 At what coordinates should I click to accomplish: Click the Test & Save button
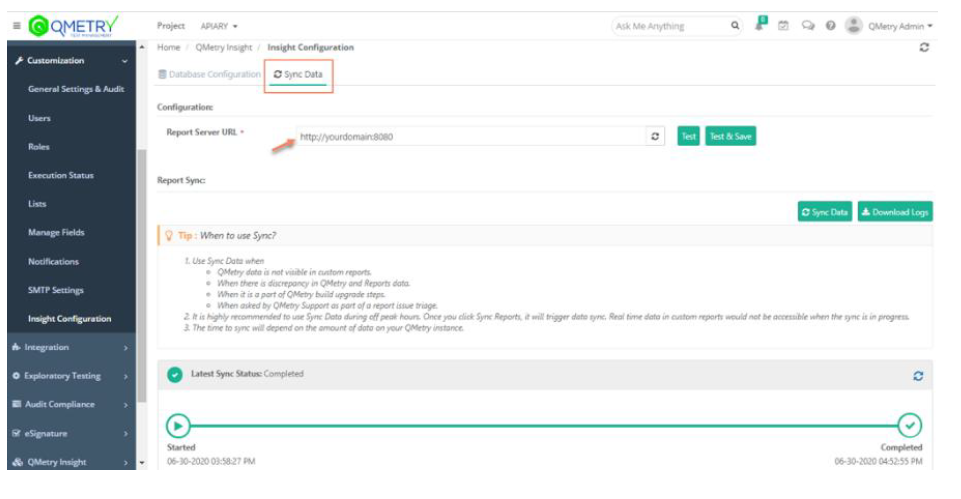[x=731, y=136]
